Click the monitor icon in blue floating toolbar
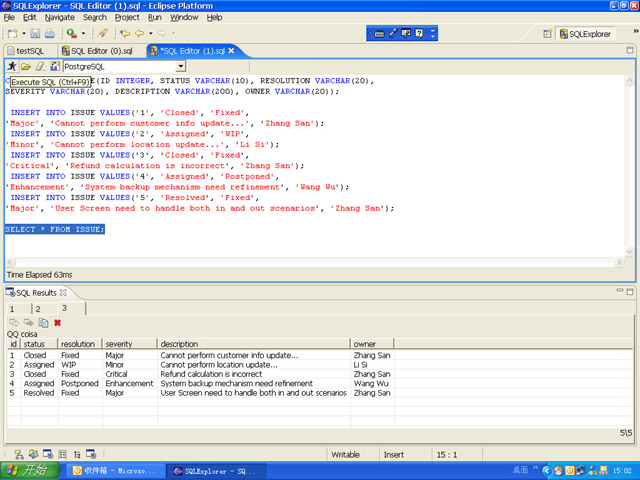 pyautogui.click(x=406, y=33)
